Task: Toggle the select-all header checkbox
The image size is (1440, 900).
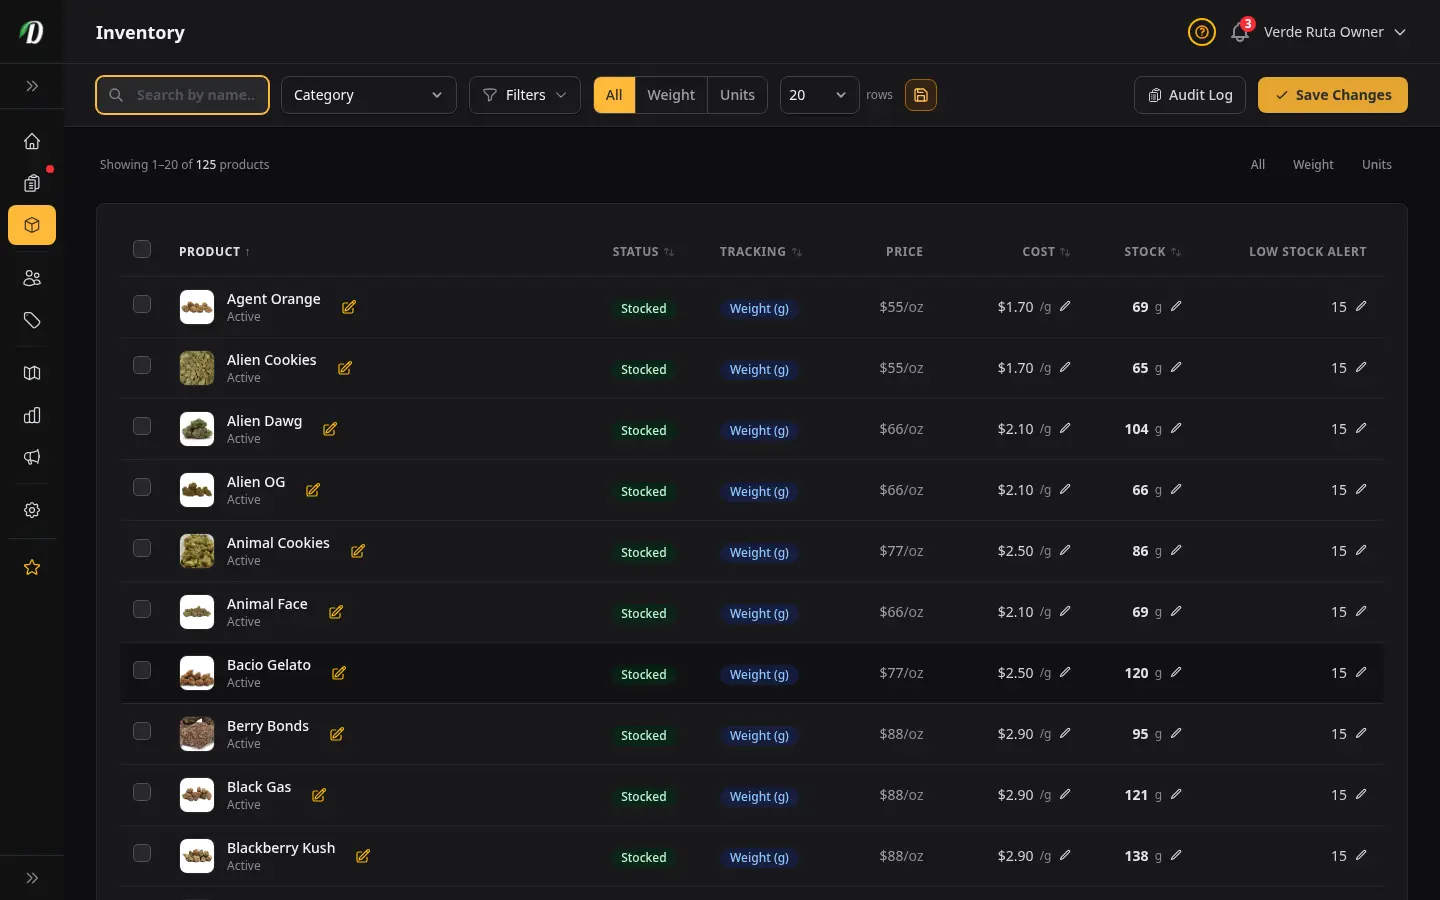Action: click(142, 249)
